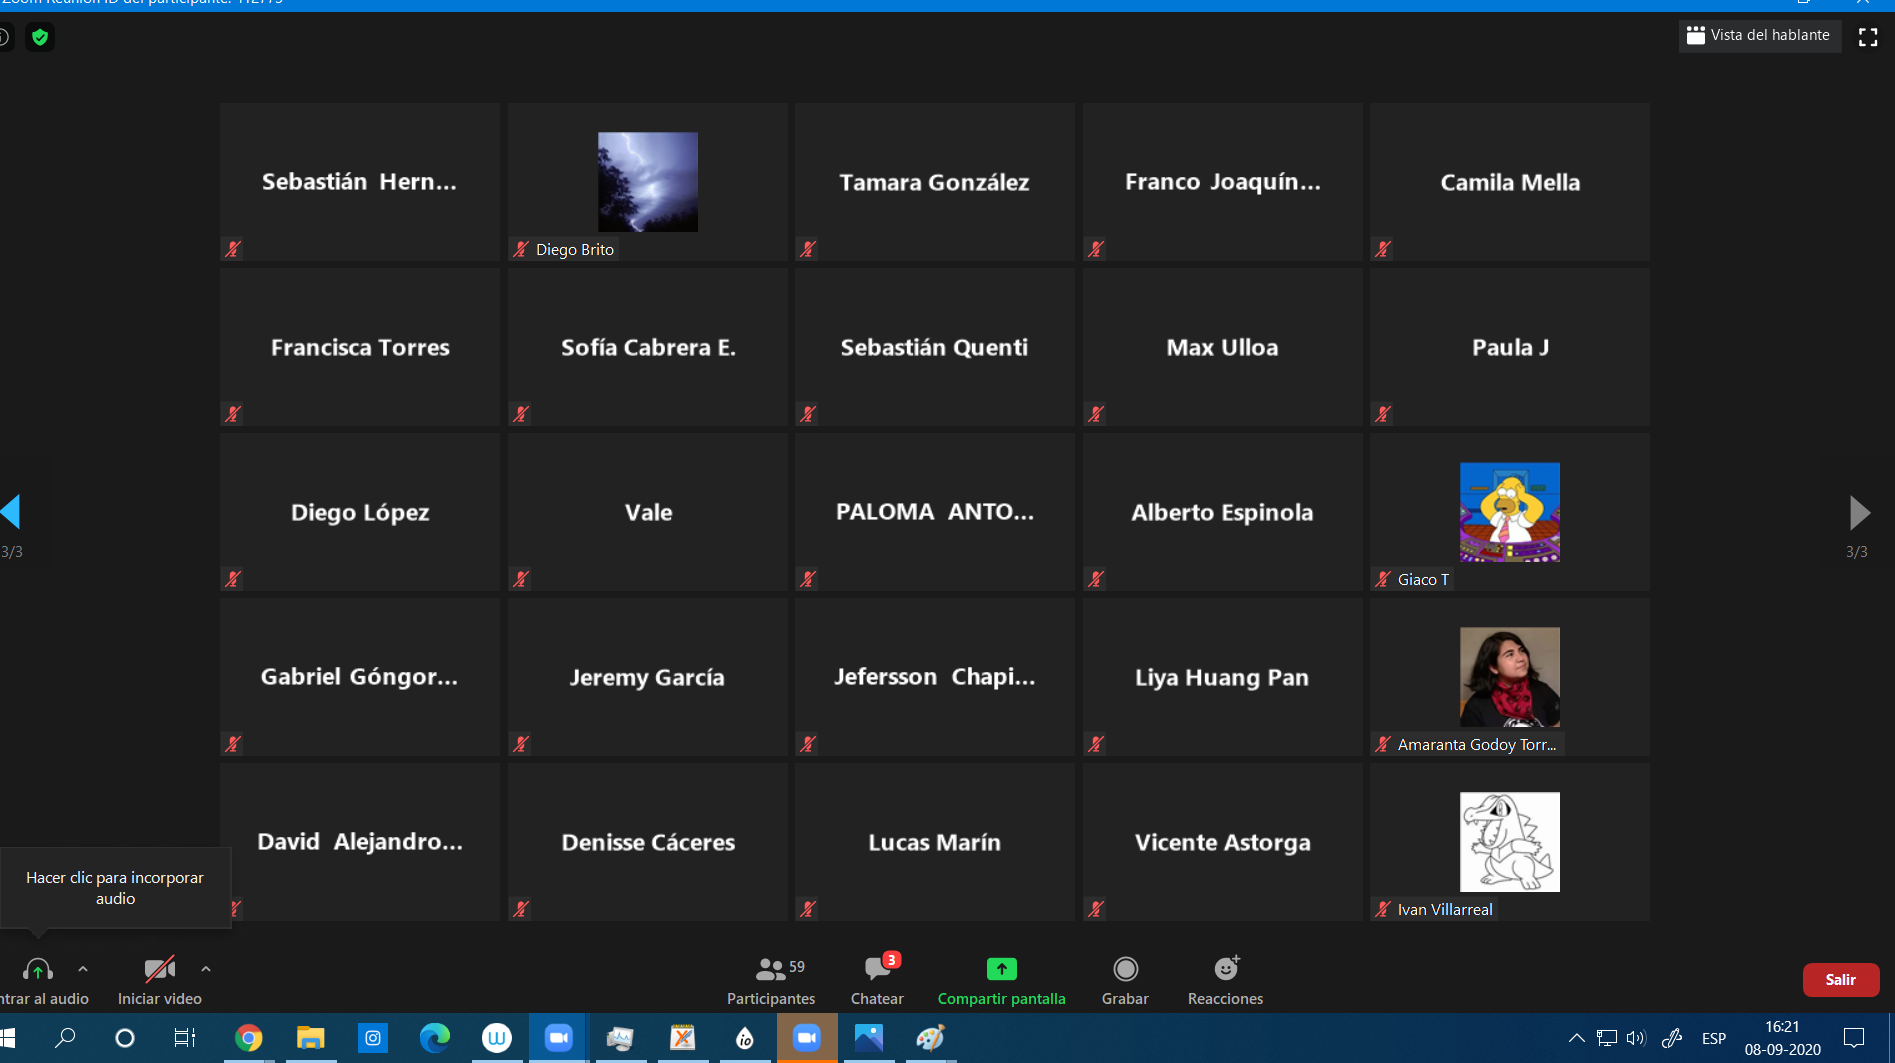1895x1063 pixels.
Task: Show hidden system tray icons
Action: [1576, 1038]
